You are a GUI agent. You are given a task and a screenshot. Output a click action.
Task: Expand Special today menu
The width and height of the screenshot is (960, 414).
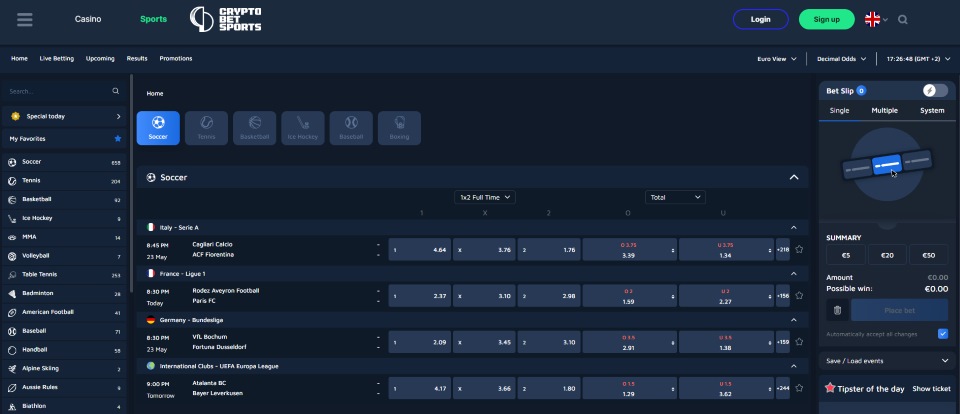coord(64,116)
